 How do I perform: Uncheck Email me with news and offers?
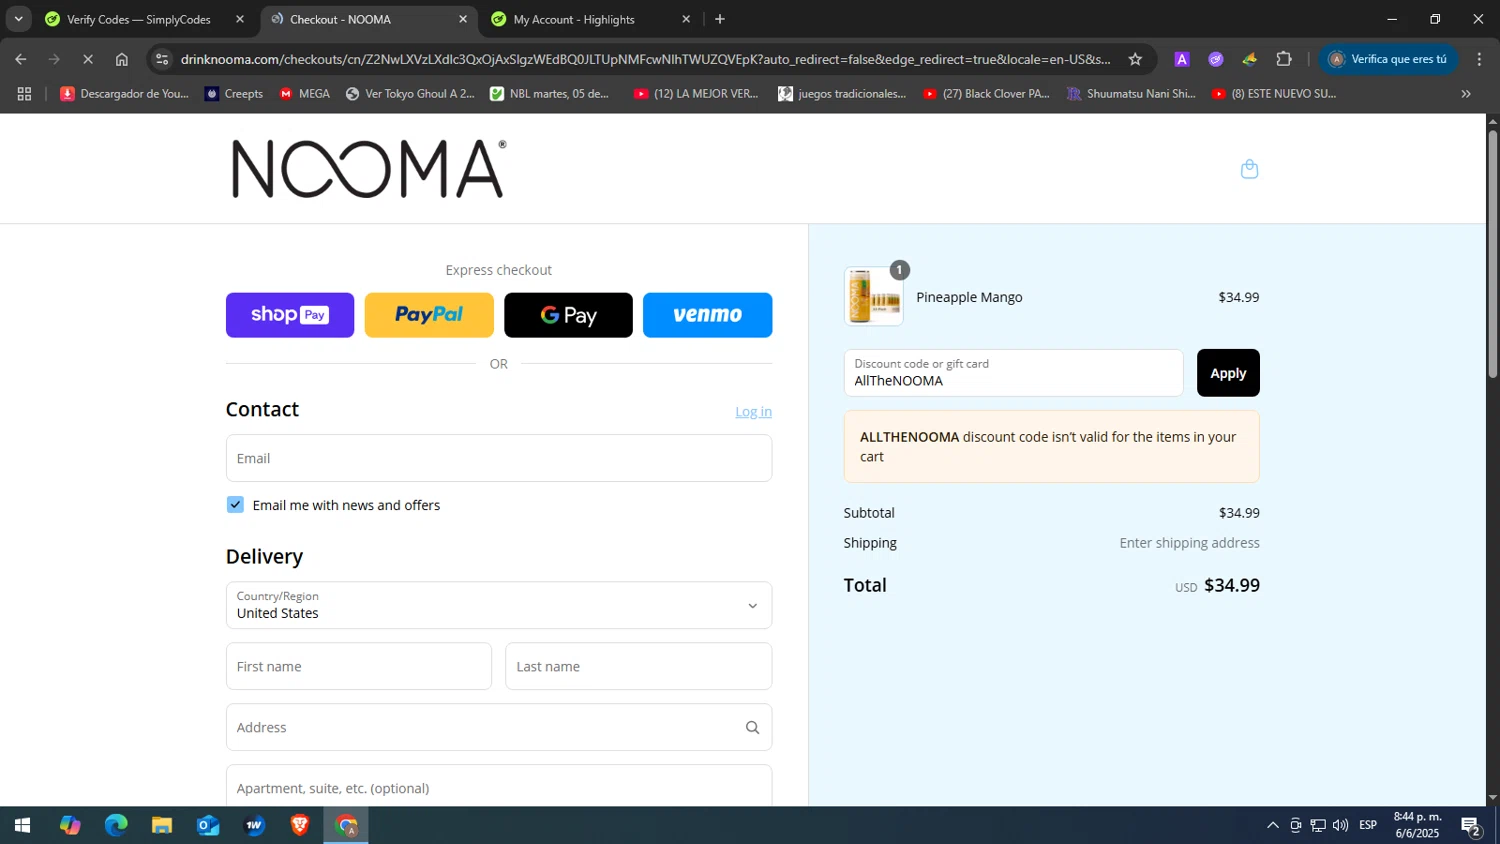(x=235, y=505)
